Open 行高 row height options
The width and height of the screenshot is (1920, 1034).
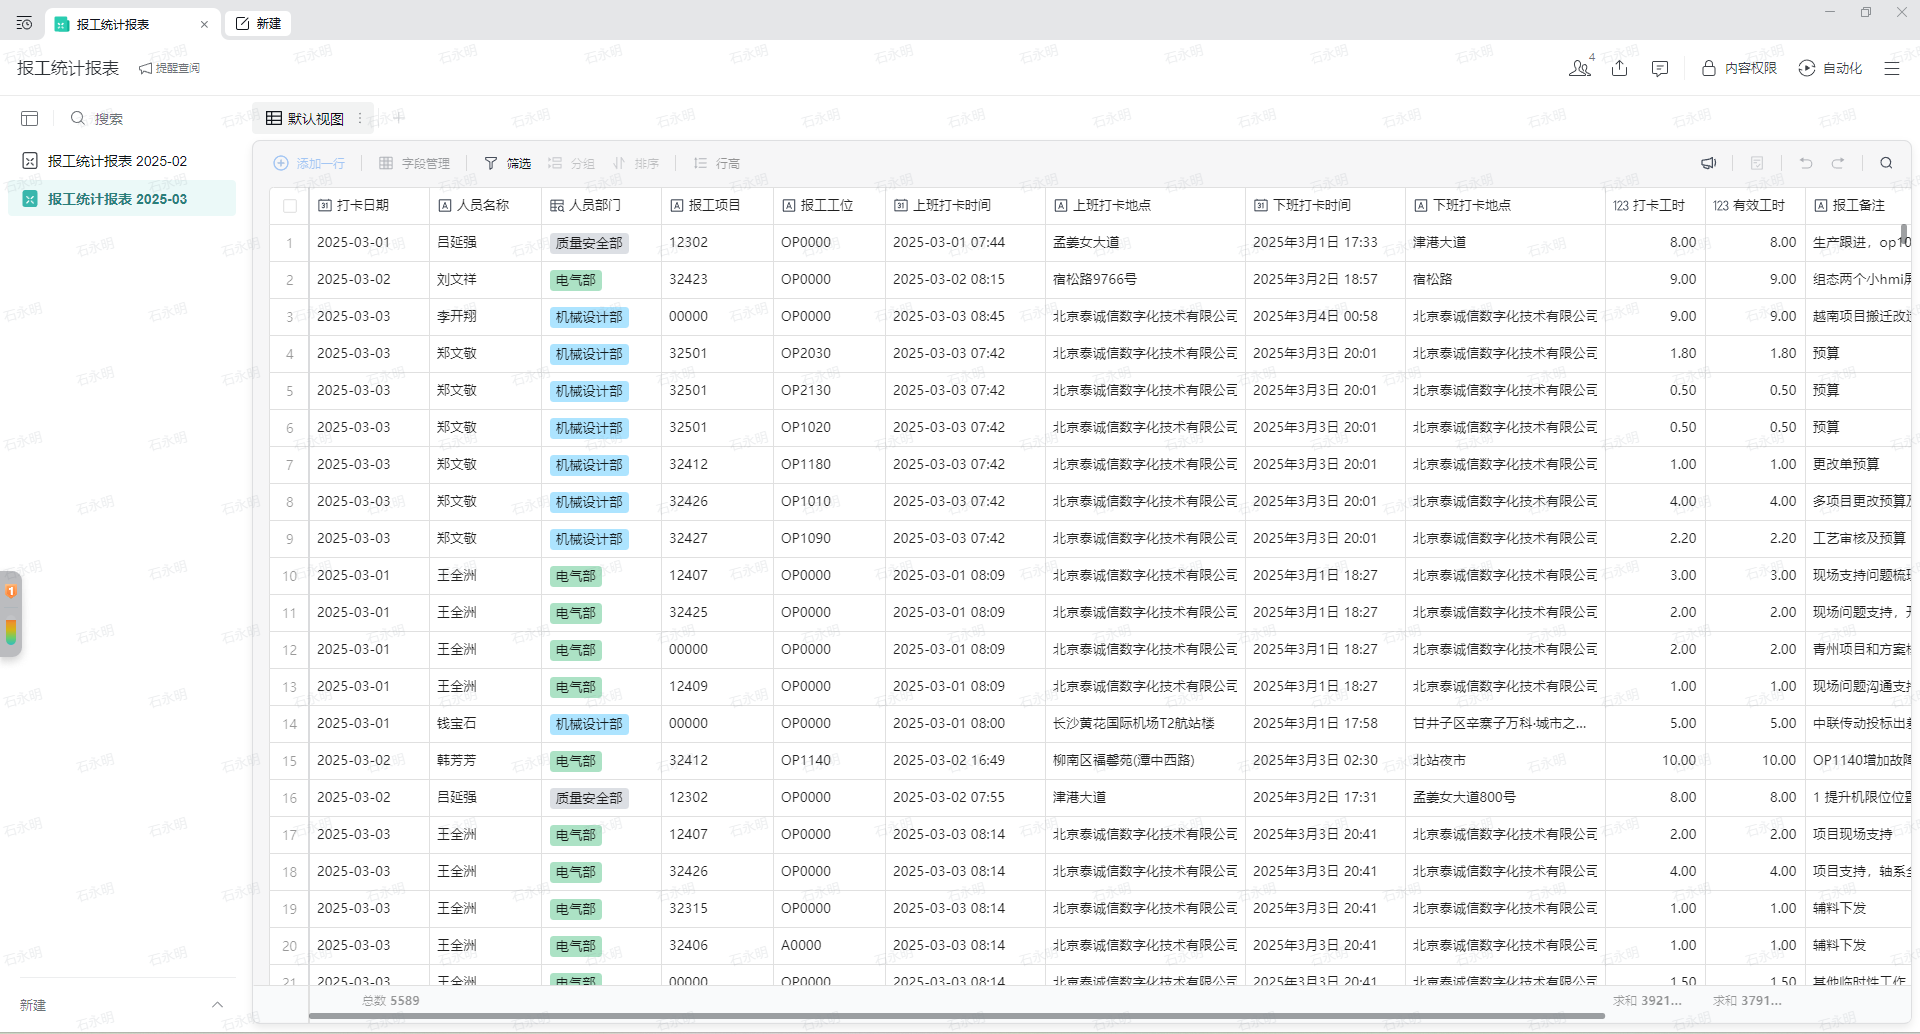point(717,163)
